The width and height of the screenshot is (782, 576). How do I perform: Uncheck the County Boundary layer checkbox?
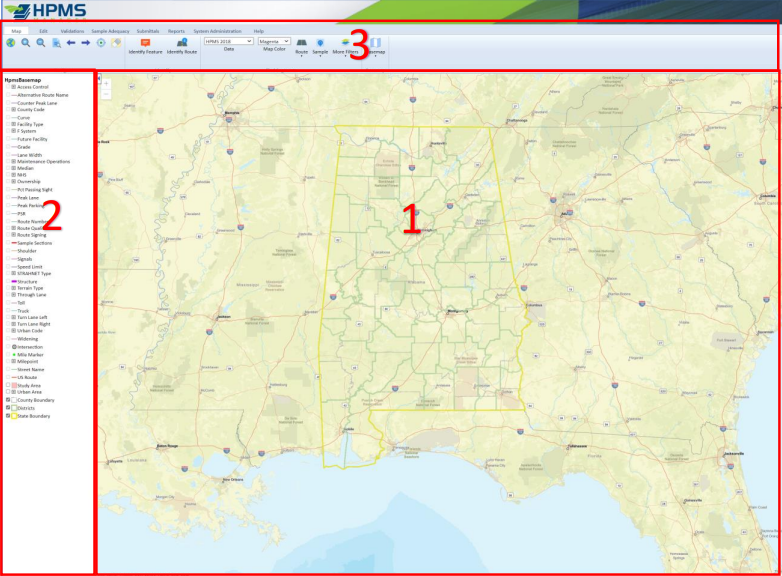pos(8,400)
